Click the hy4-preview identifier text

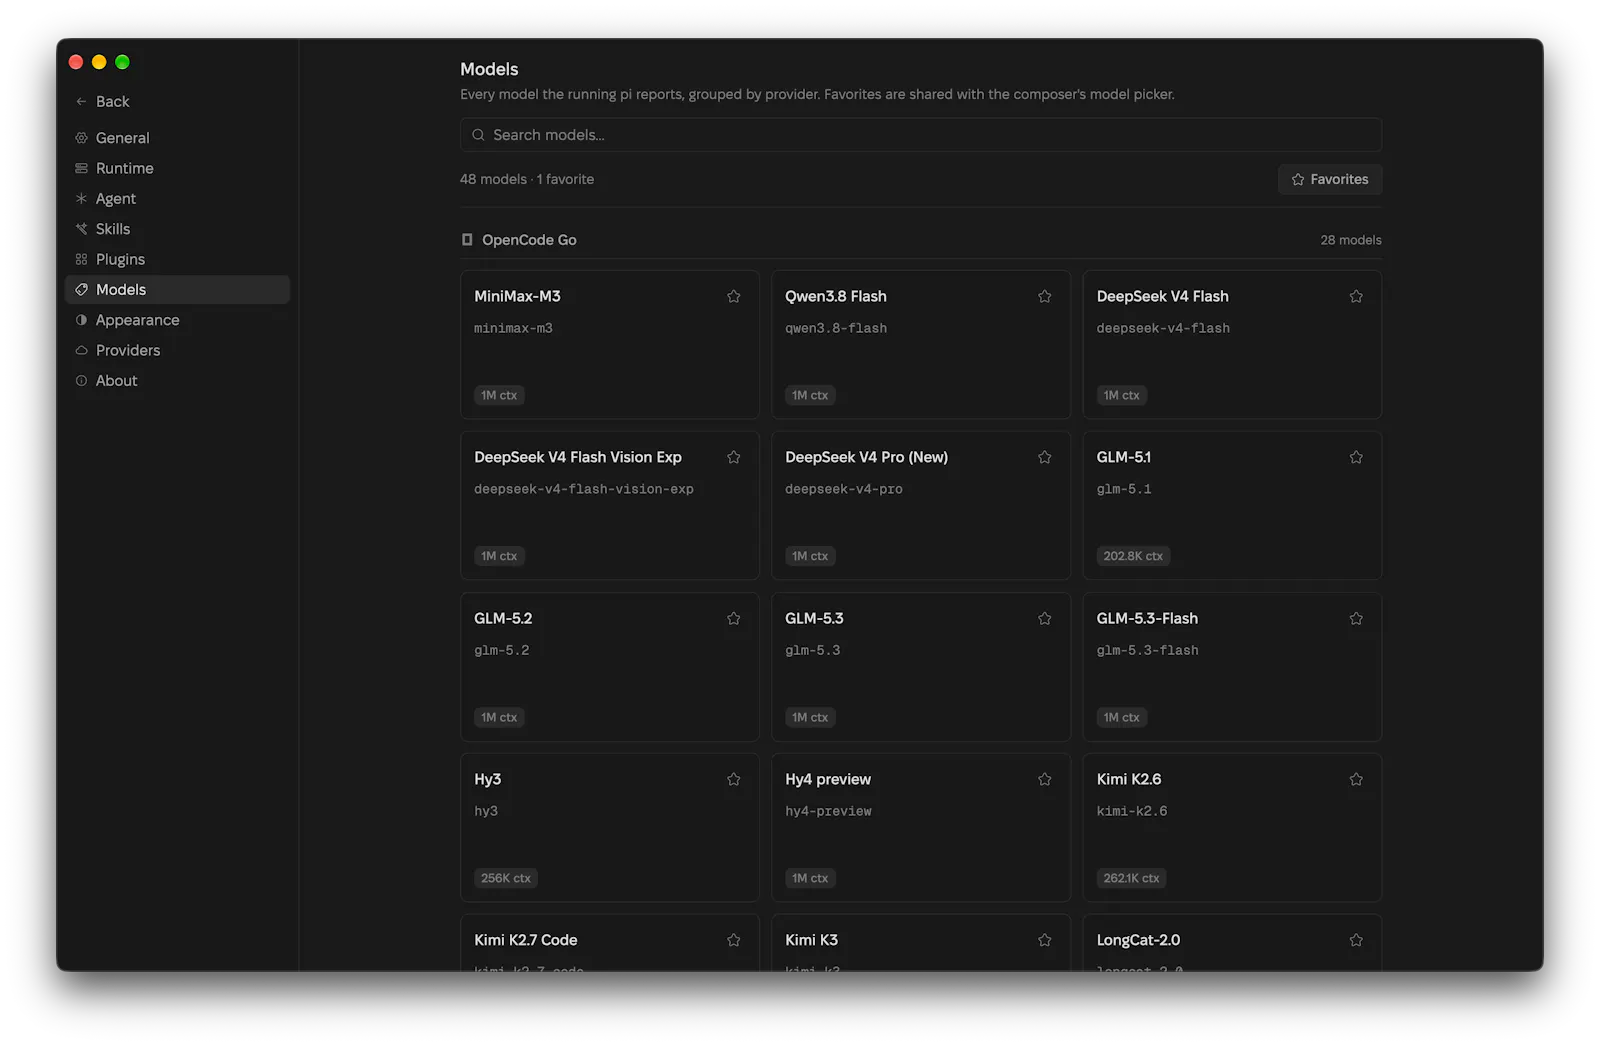[x=828, y=811]
